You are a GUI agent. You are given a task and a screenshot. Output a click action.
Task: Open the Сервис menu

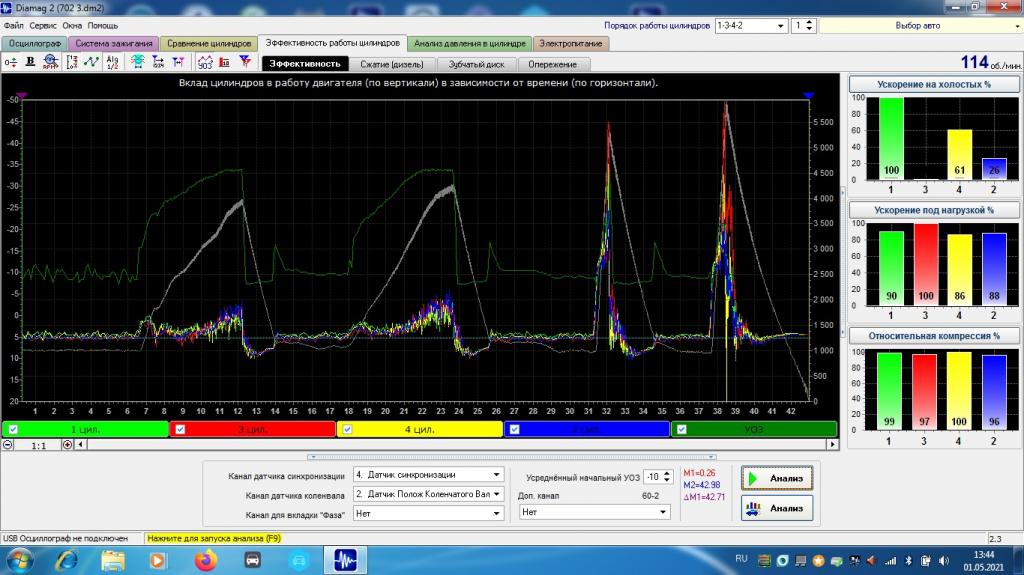click(x=43, y=25)
